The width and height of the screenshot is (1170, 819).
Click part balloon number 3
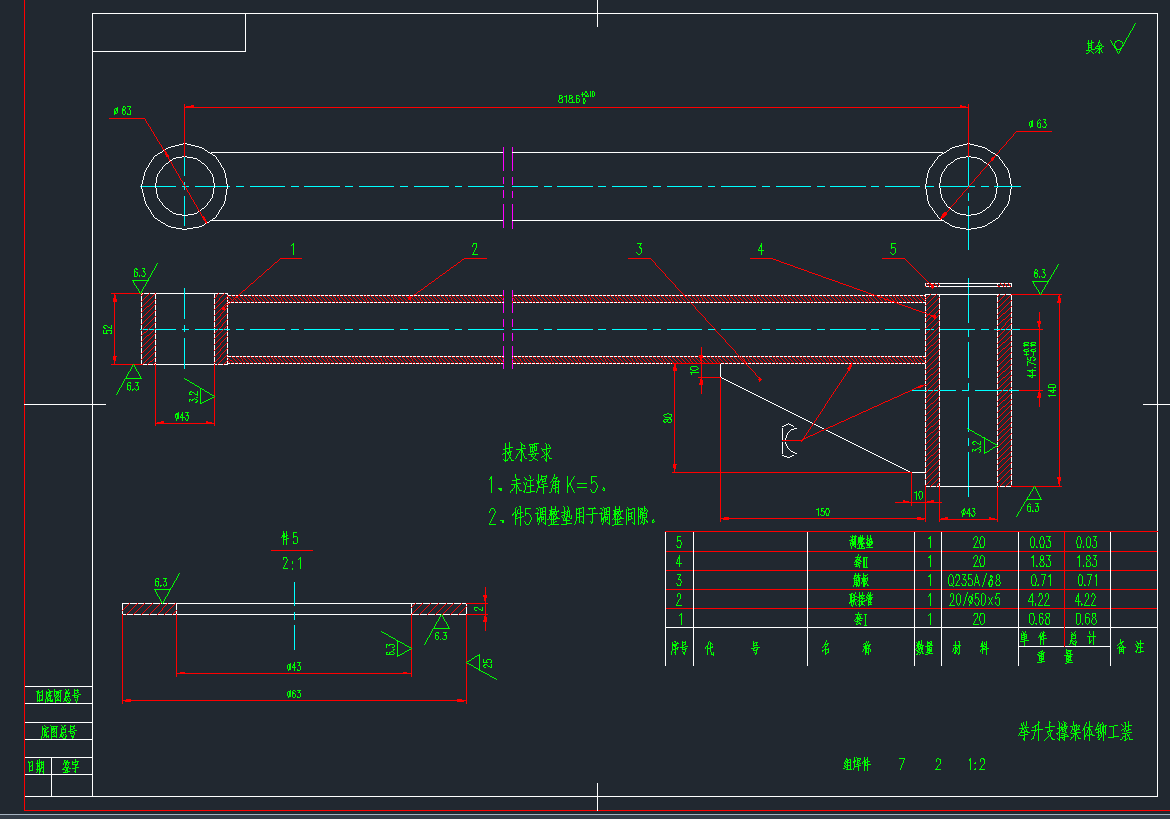tap(639, 249)
